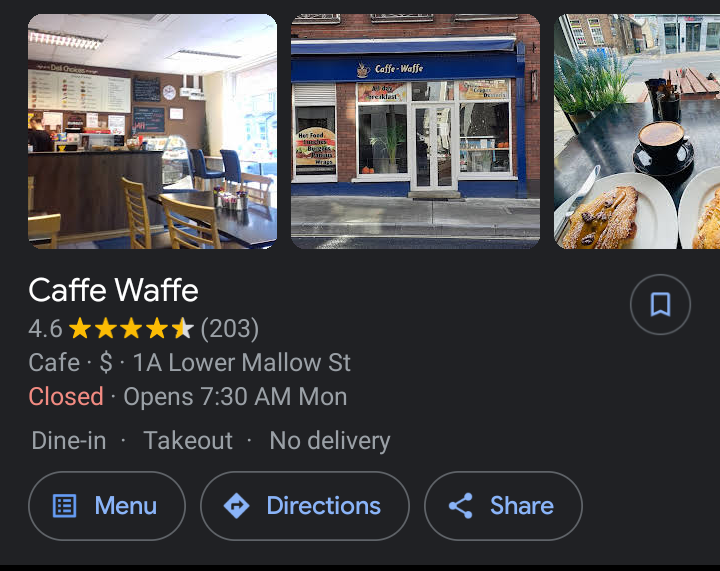This screenshot has width=720, height=571.
Task: Expand hours via Opens 7:30 AM Mon
Action: click(x=235, y=396)
